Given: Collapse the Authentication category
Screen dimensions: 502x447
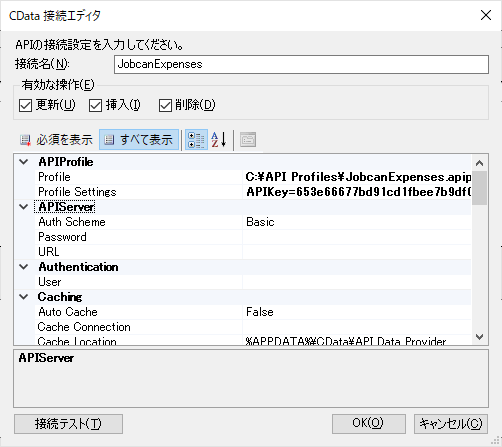Looking at the screenshot, I should (24, 267).
